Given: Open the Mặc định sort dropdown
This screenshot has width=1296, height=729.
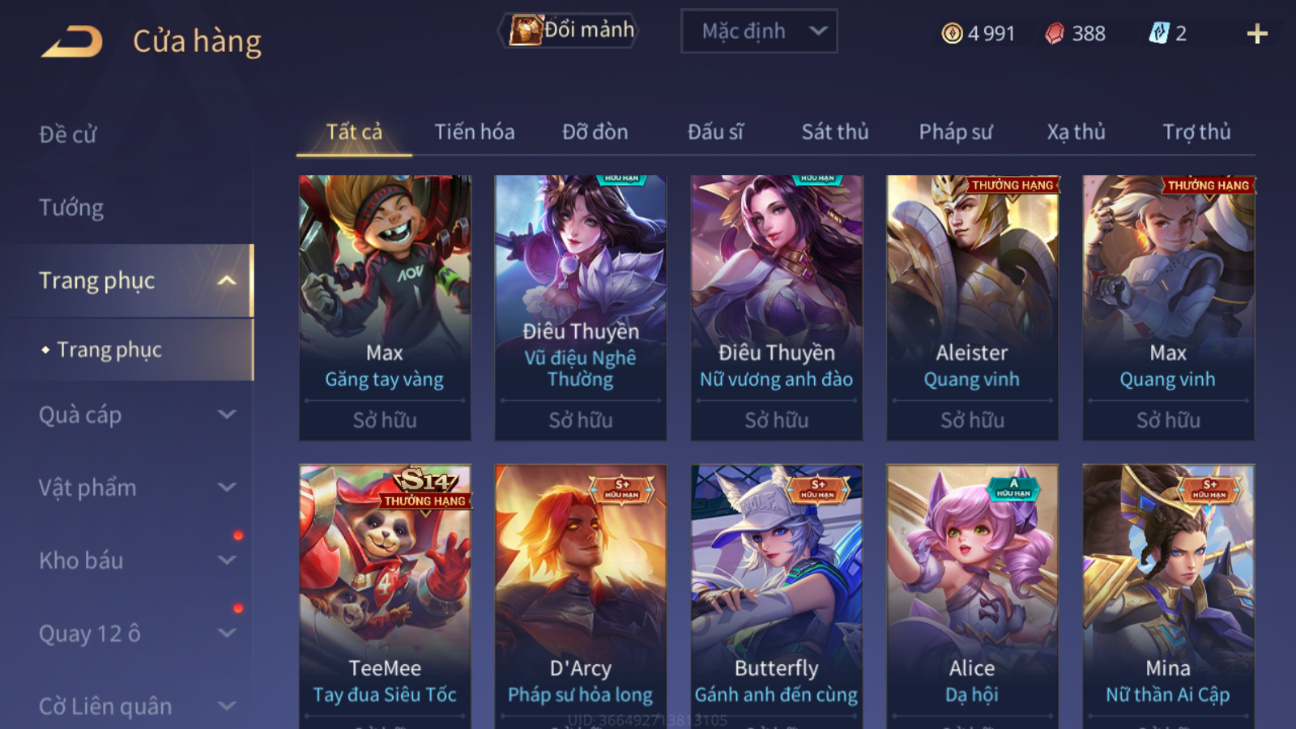Looking at the screenshot, I should [x=759, y=32].
